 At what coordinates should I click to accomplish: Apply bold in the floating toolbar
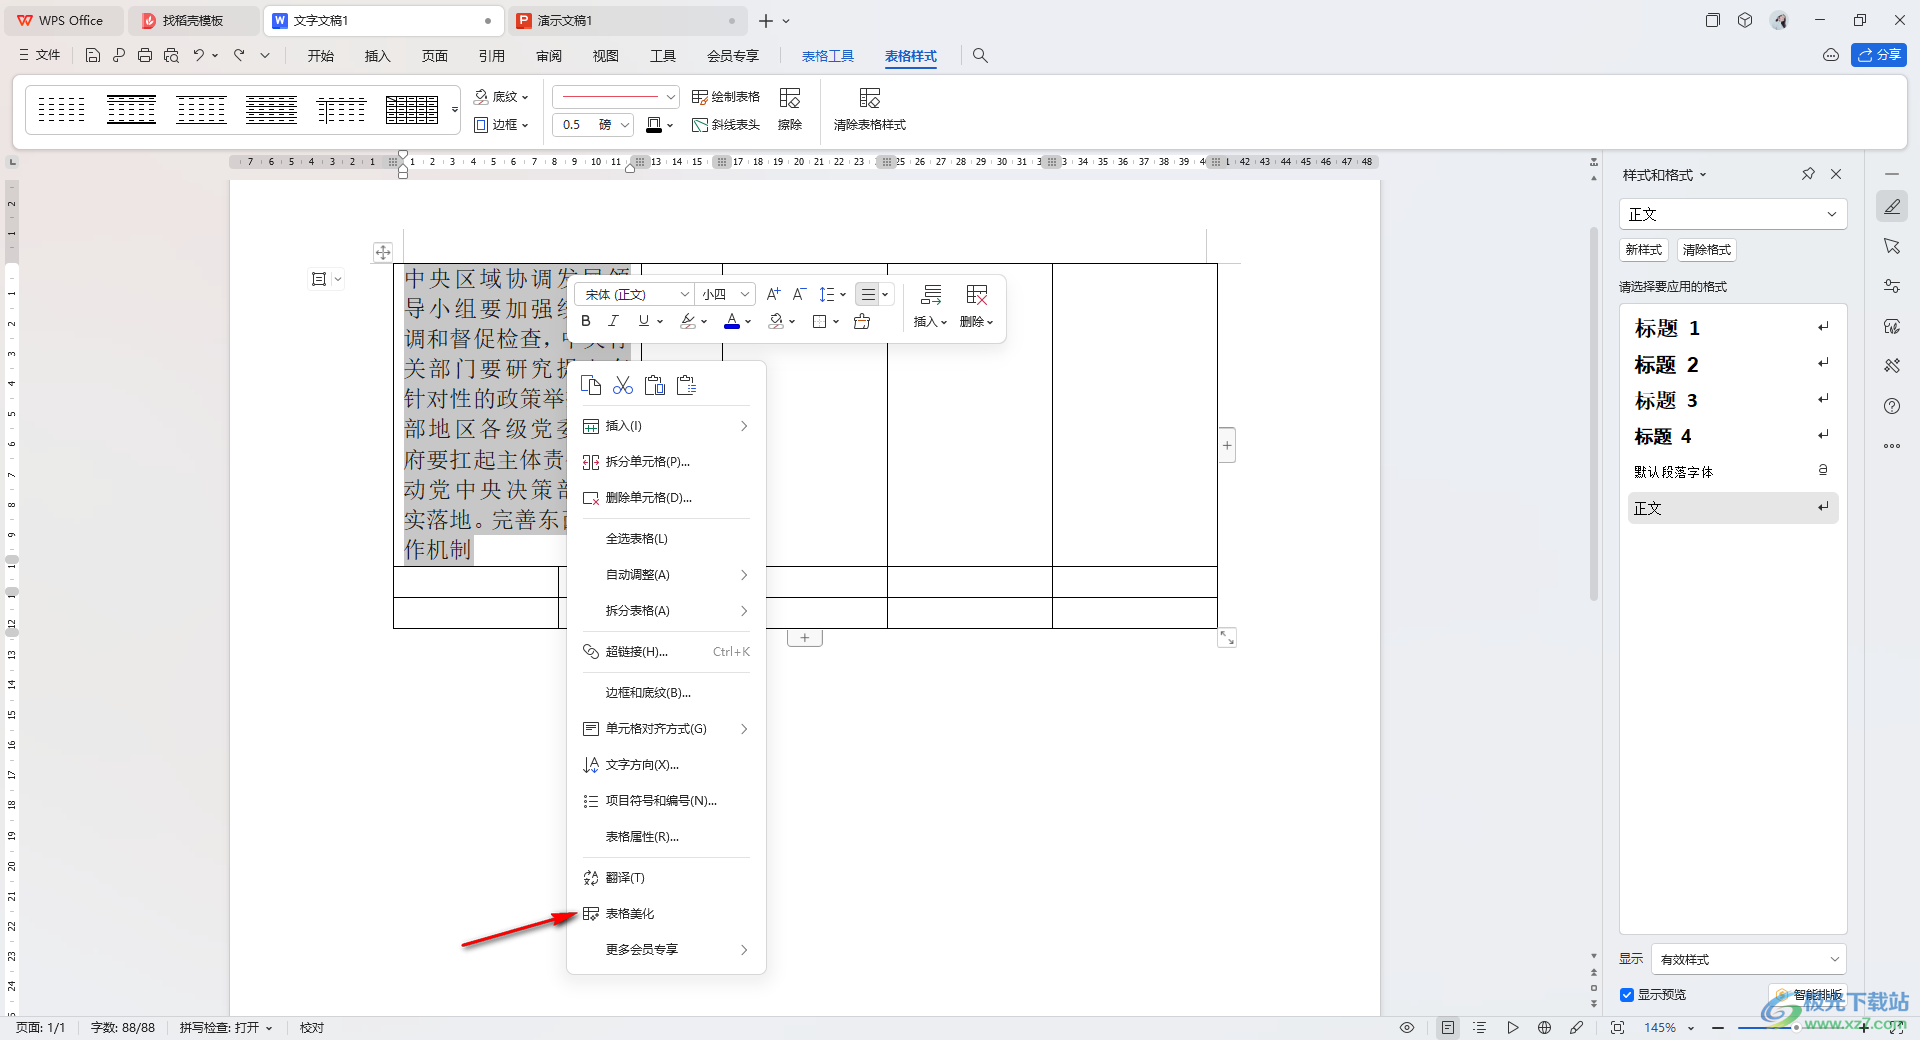pyautogui.click(x=586, y=321)
